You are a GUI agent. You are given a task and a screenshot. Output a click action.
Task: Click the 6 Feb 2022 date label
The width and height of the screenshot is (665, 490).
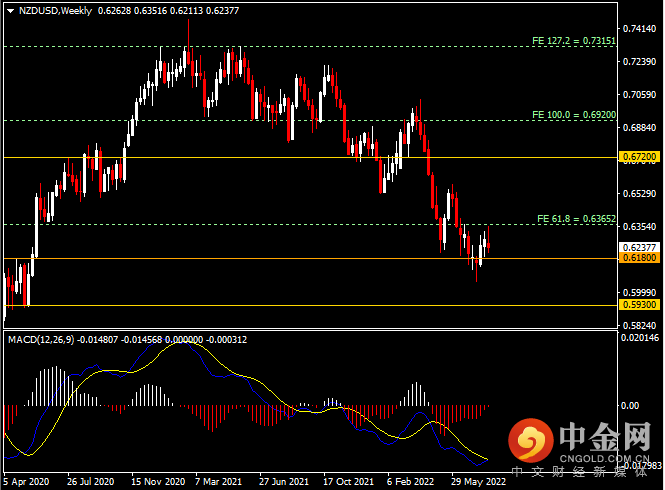pyautogui.click(x=410, y=482)
